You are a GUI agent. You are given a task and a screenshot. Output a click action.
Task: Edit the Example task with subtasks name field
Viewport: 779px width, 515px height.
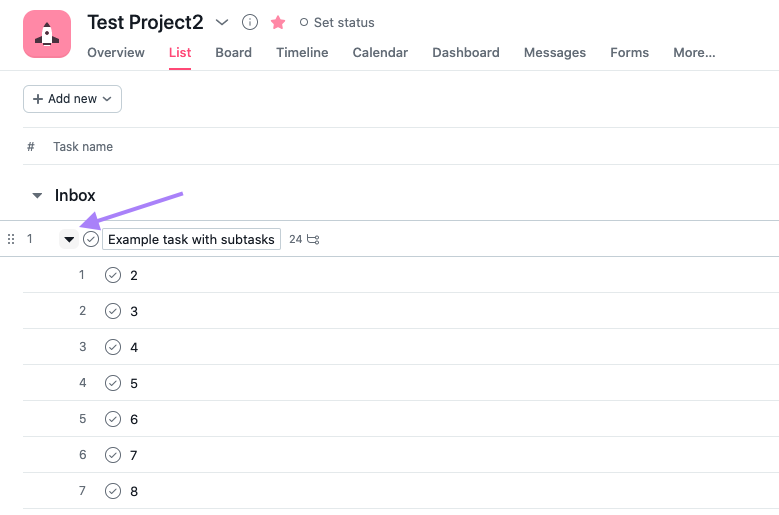[191, 239]
